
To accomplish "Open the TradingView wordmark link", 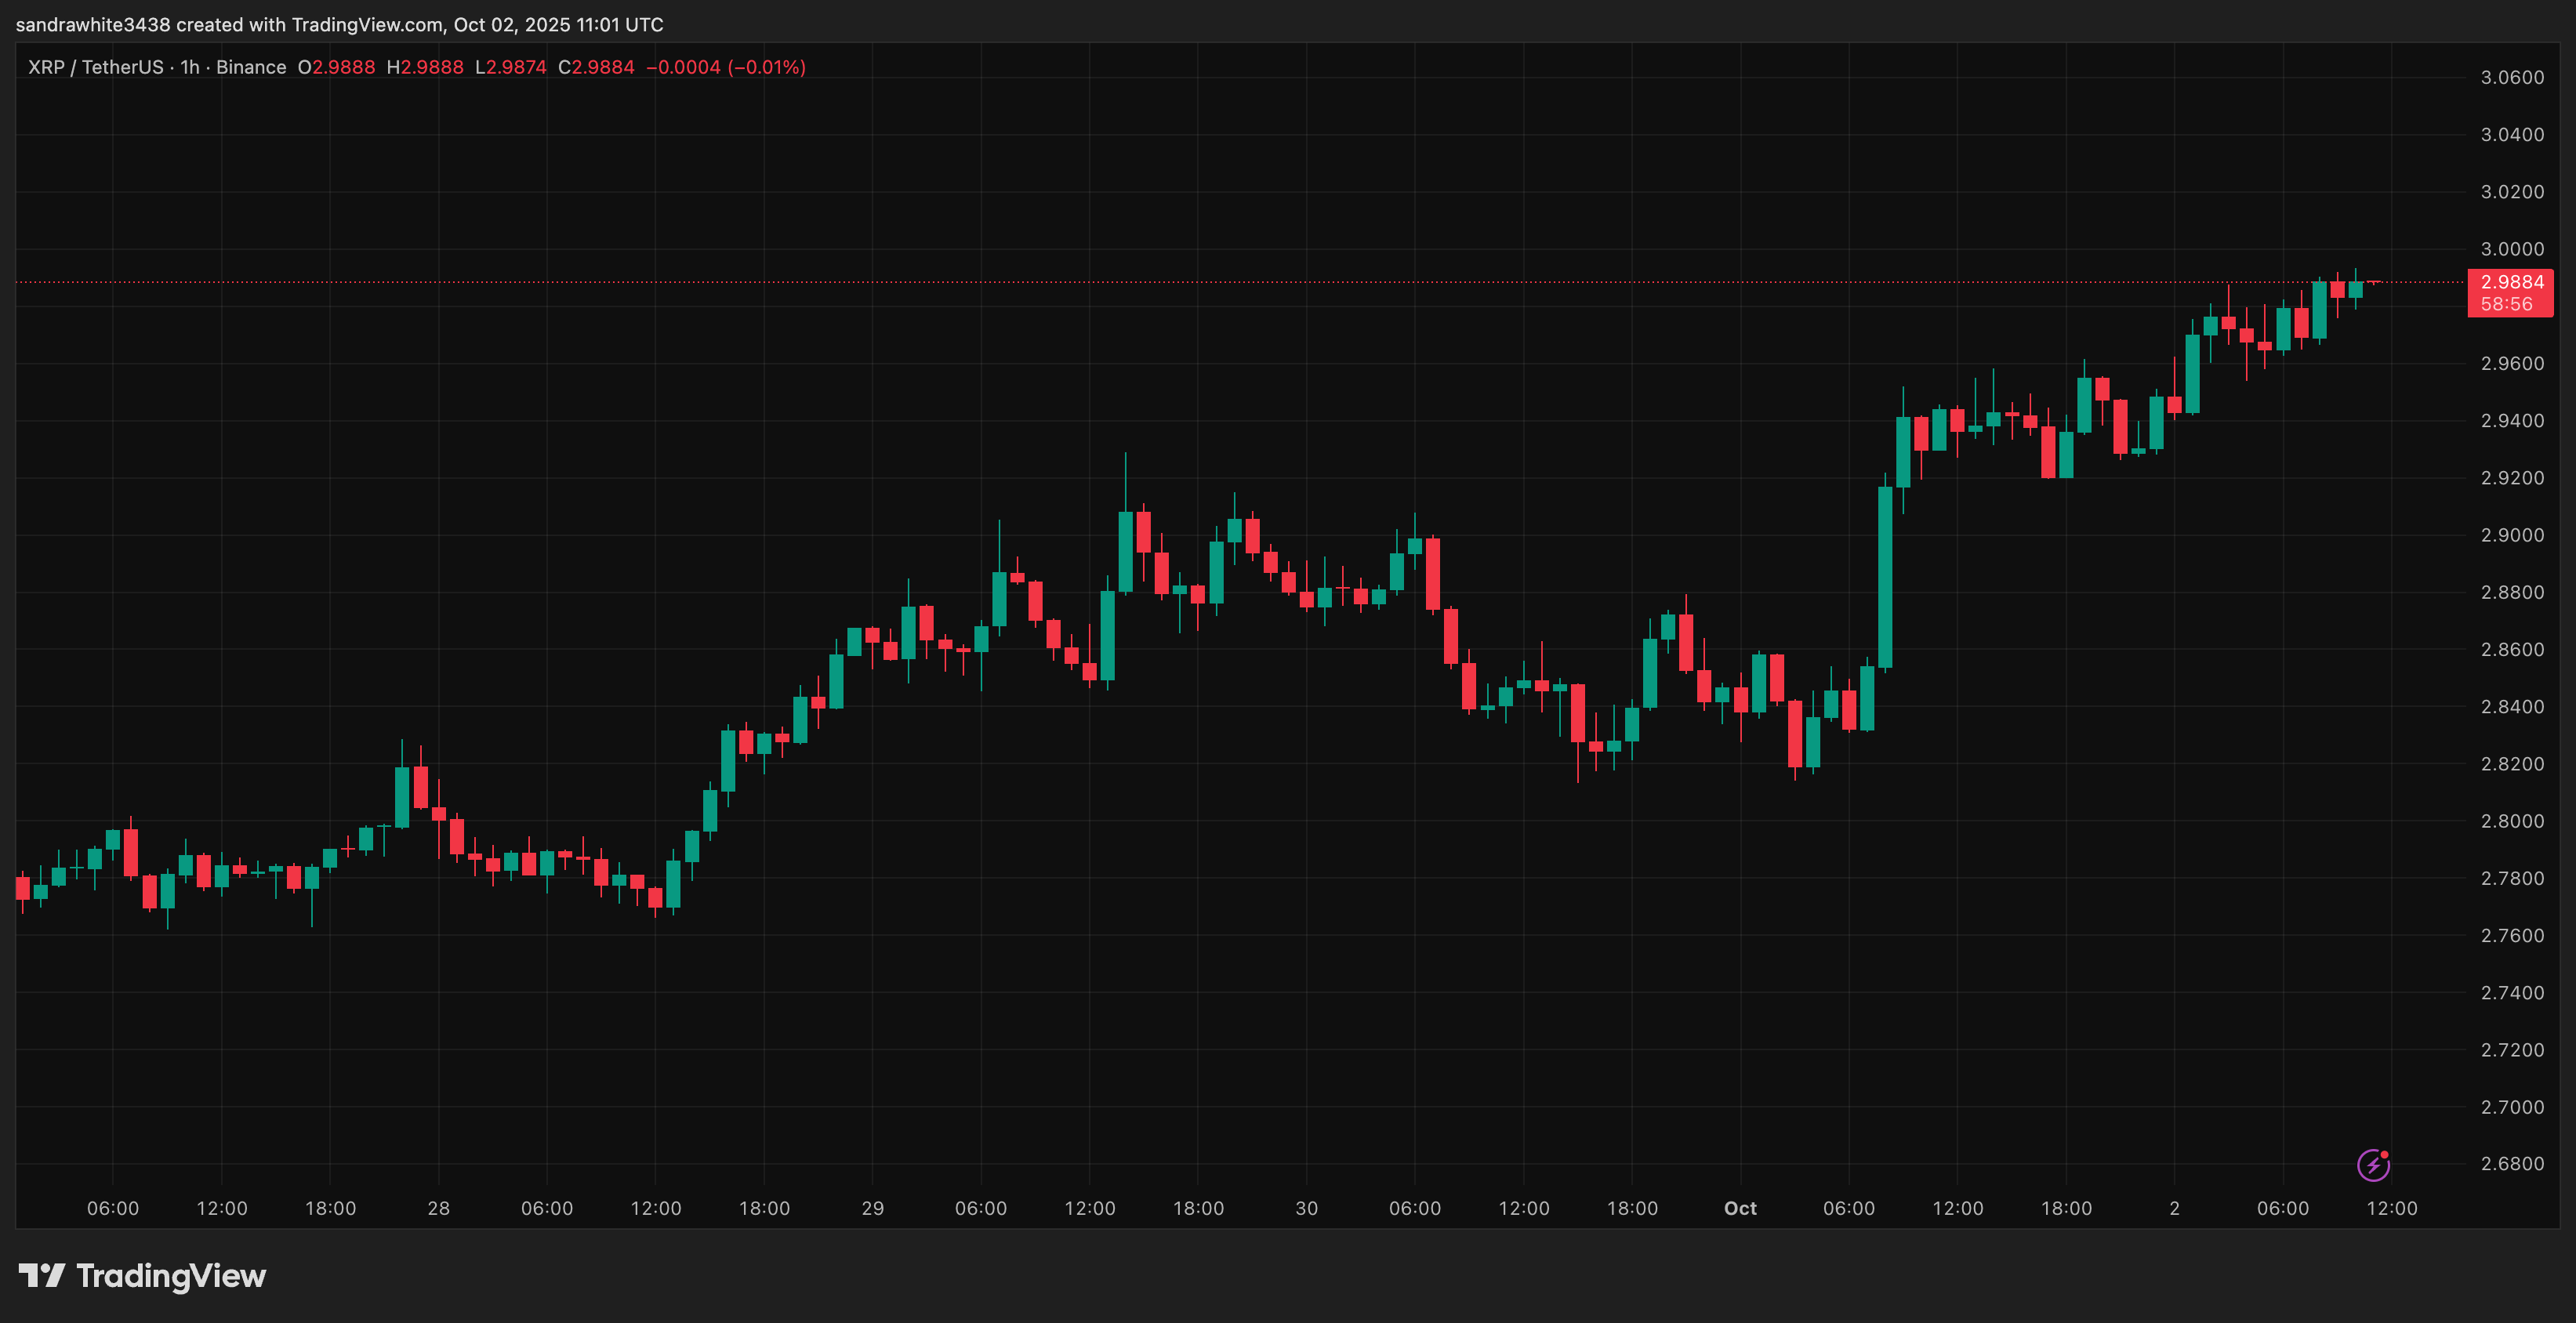I will tap(171, 1276).
